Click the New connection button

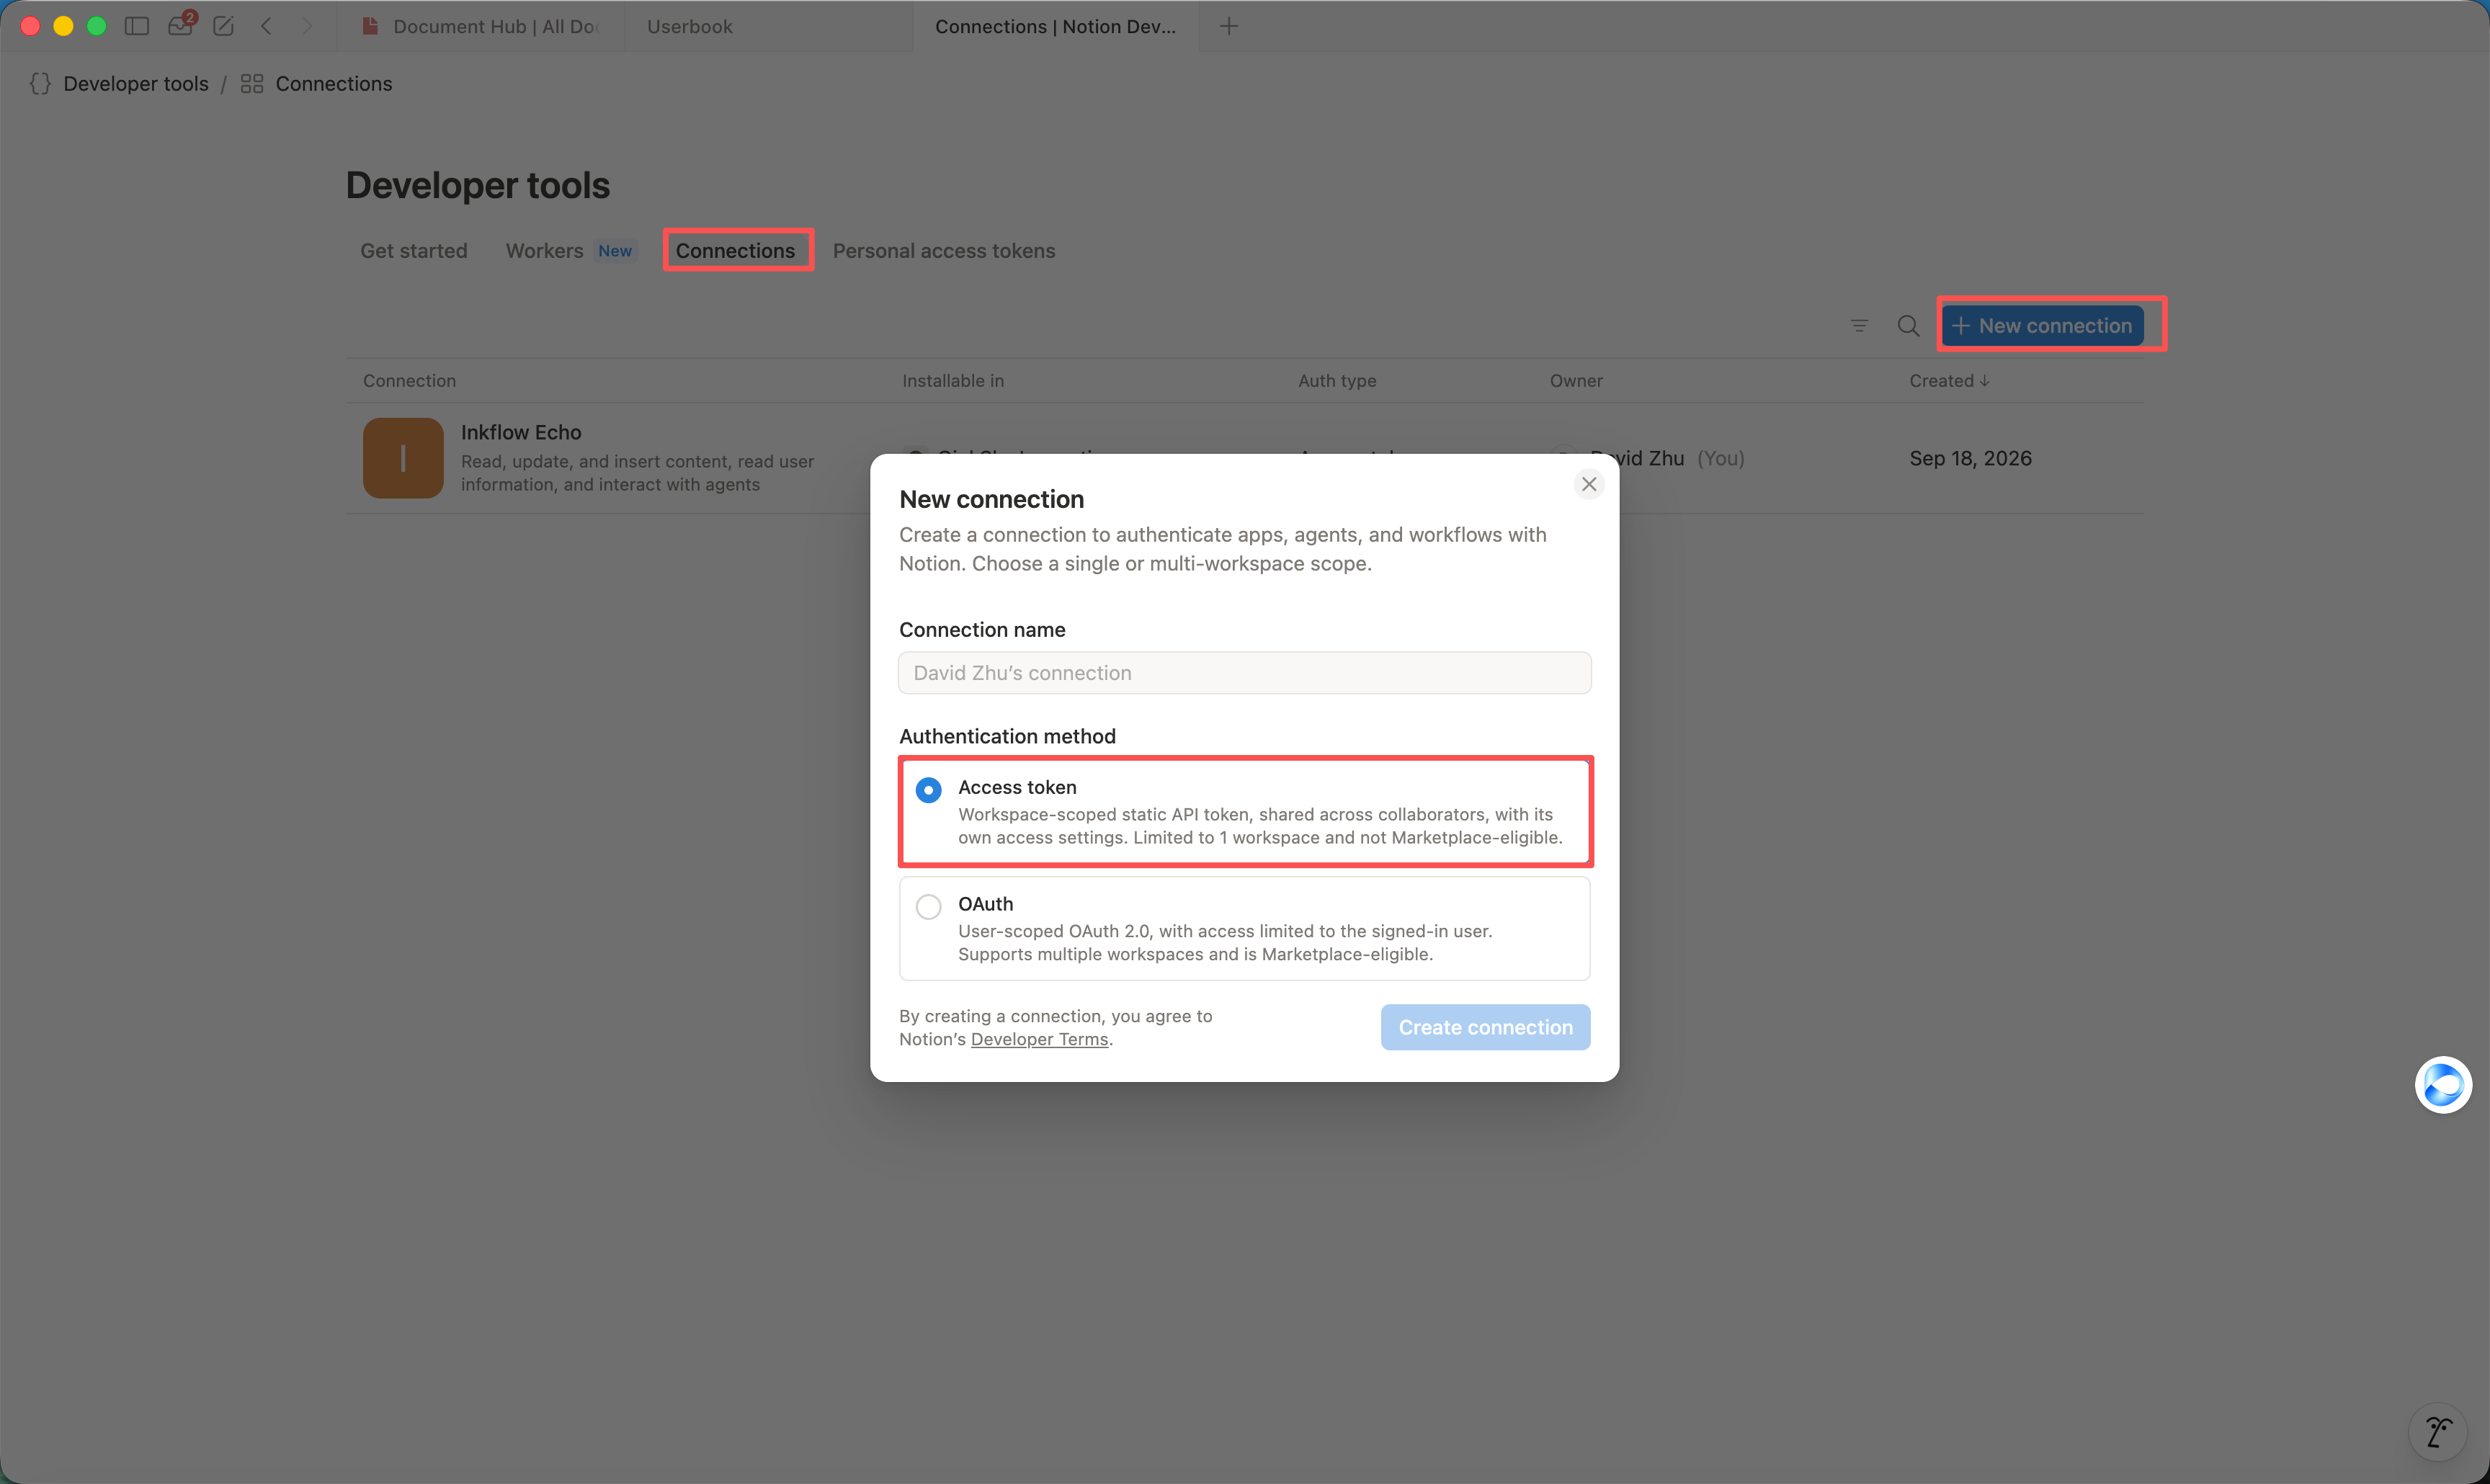[2042, 326]
